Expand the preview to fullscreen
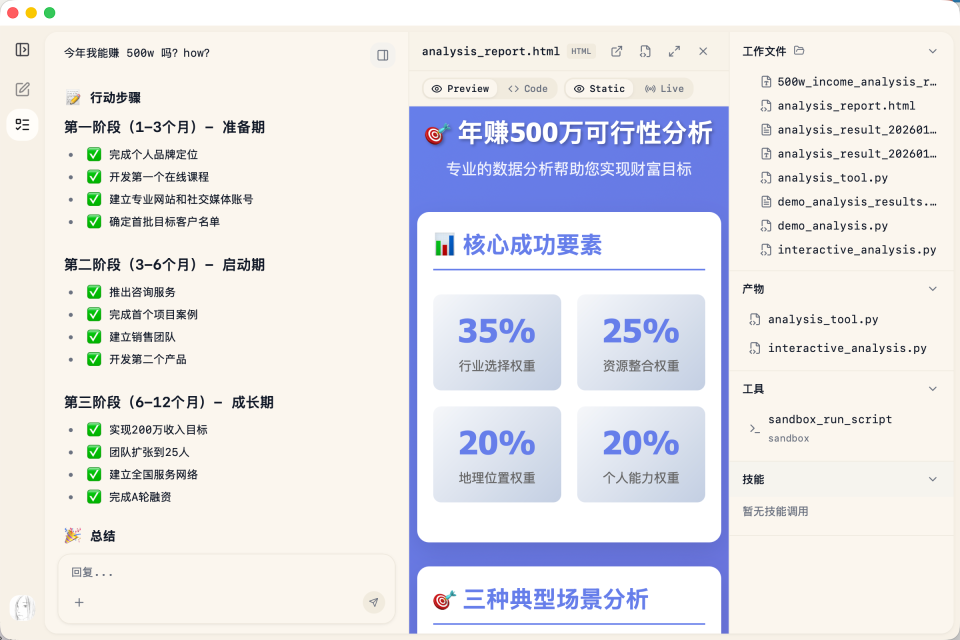The width and height of the screenshot is (960, 640). tap(674, 51)
